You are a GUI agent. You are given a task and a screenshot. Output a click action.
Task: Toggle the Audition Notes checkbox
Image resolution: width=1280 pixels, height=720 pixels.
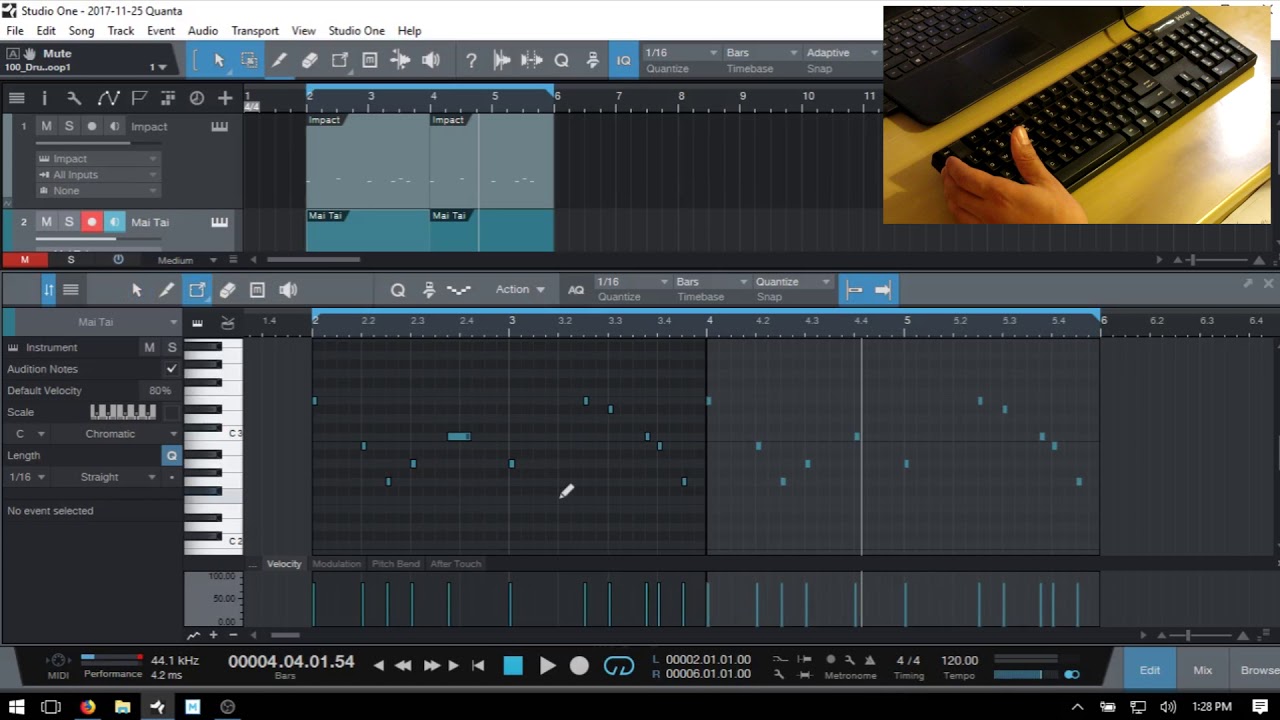point(172,369)
